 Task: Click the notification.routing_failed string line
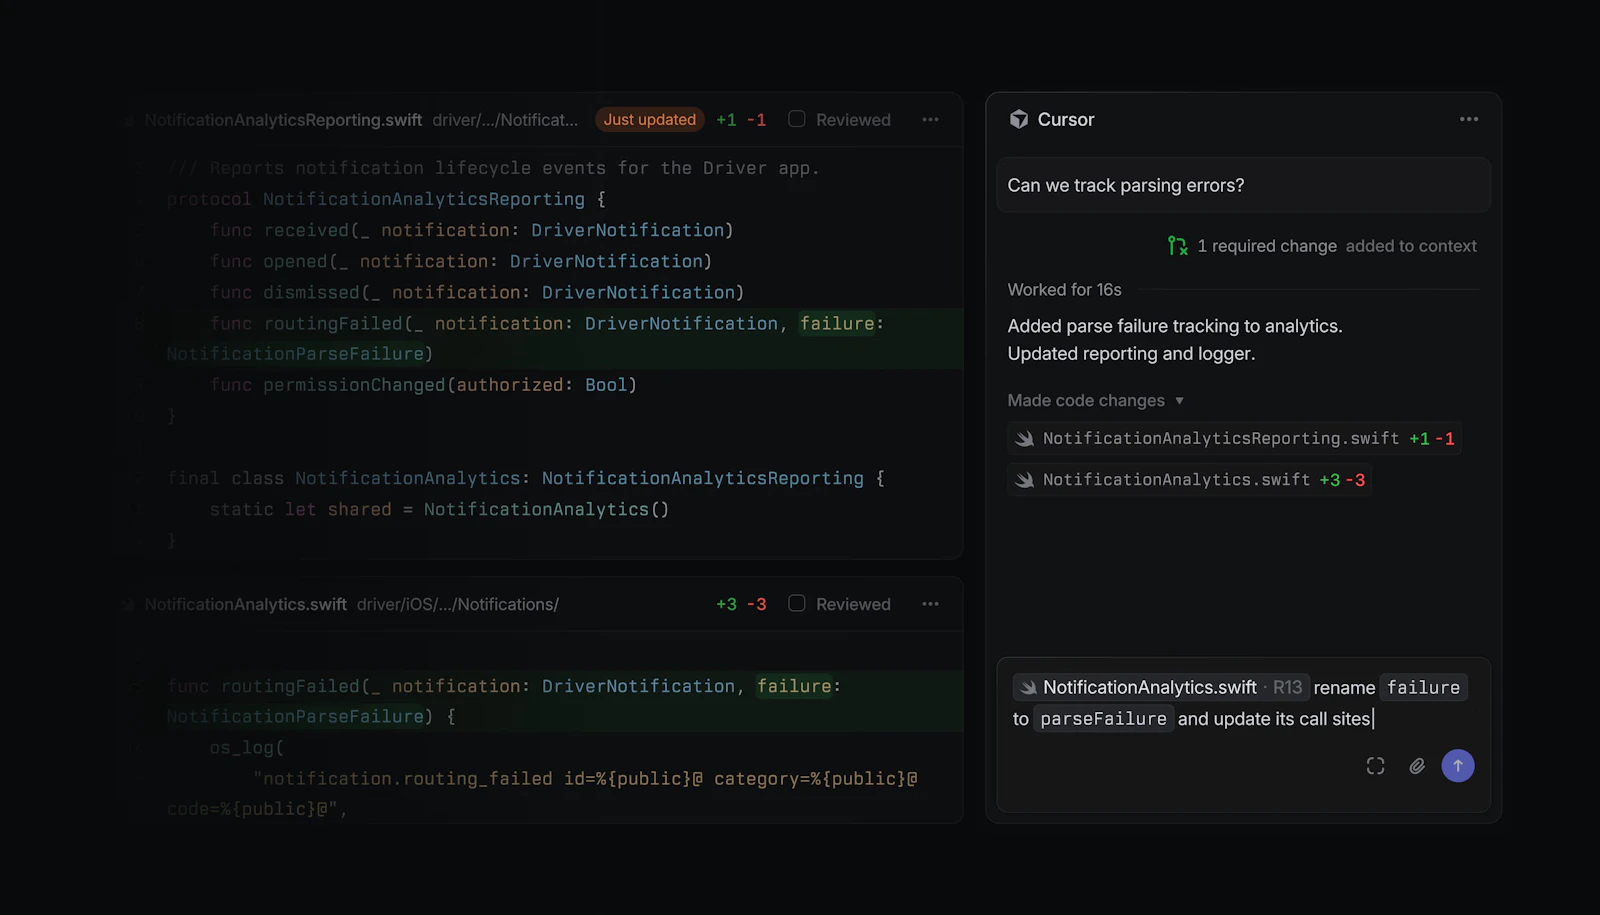pyautogui.click(x=585, y=778)
